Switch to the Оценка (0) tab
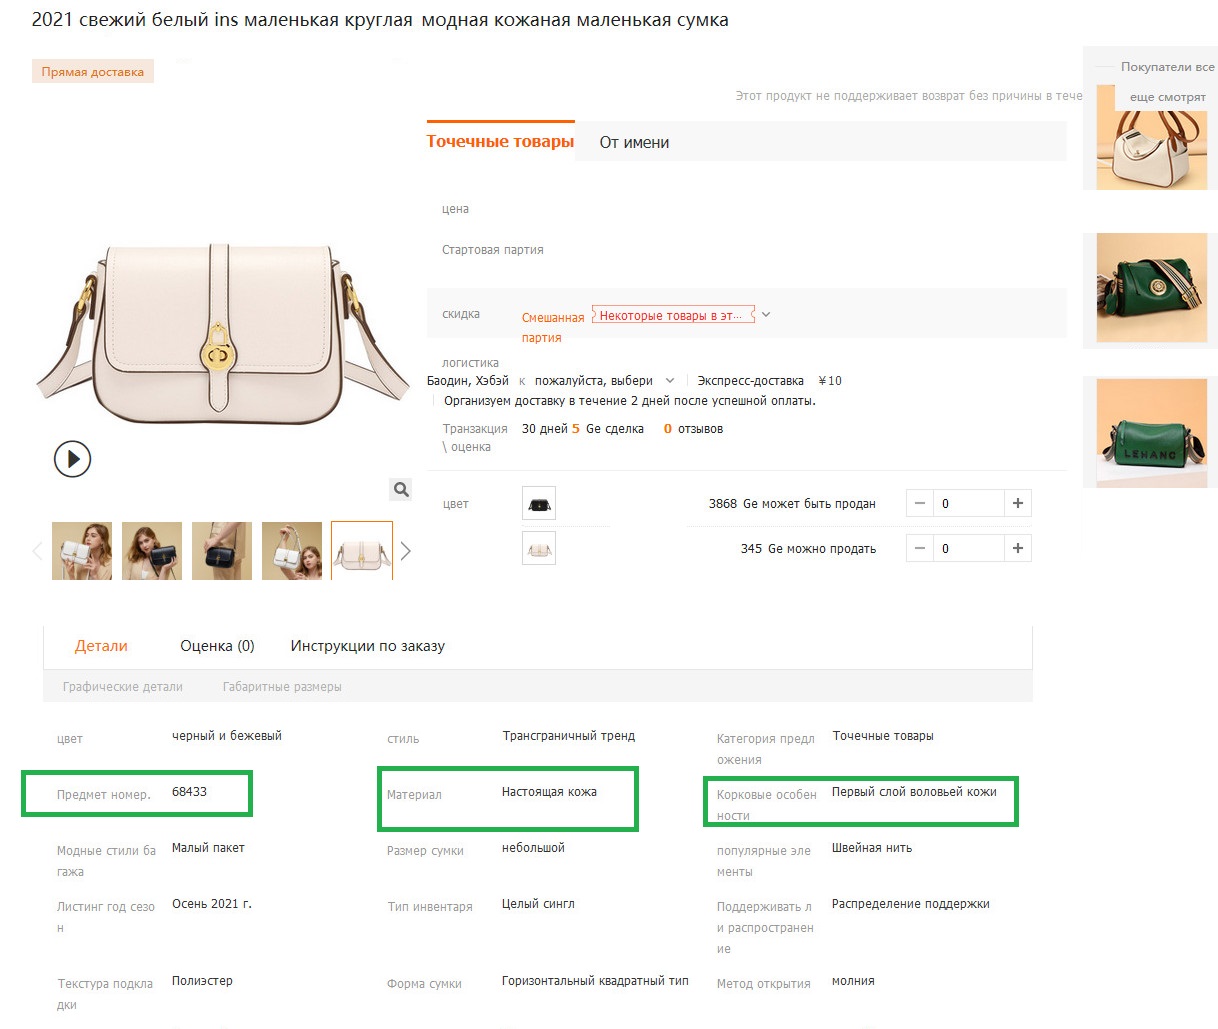Viewport: 1218px width, 1029px height. tap(217, 646)
